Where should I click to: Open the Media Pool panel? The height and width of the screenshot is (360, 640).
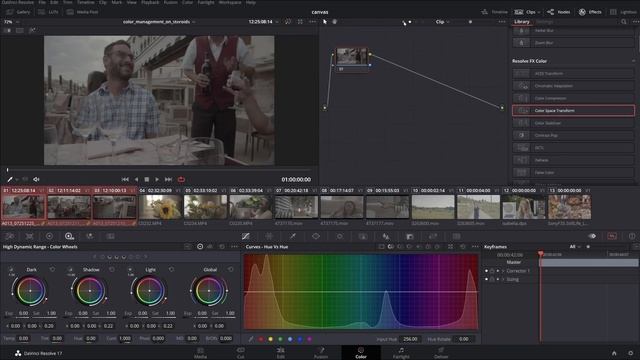[x=82, y=12]
